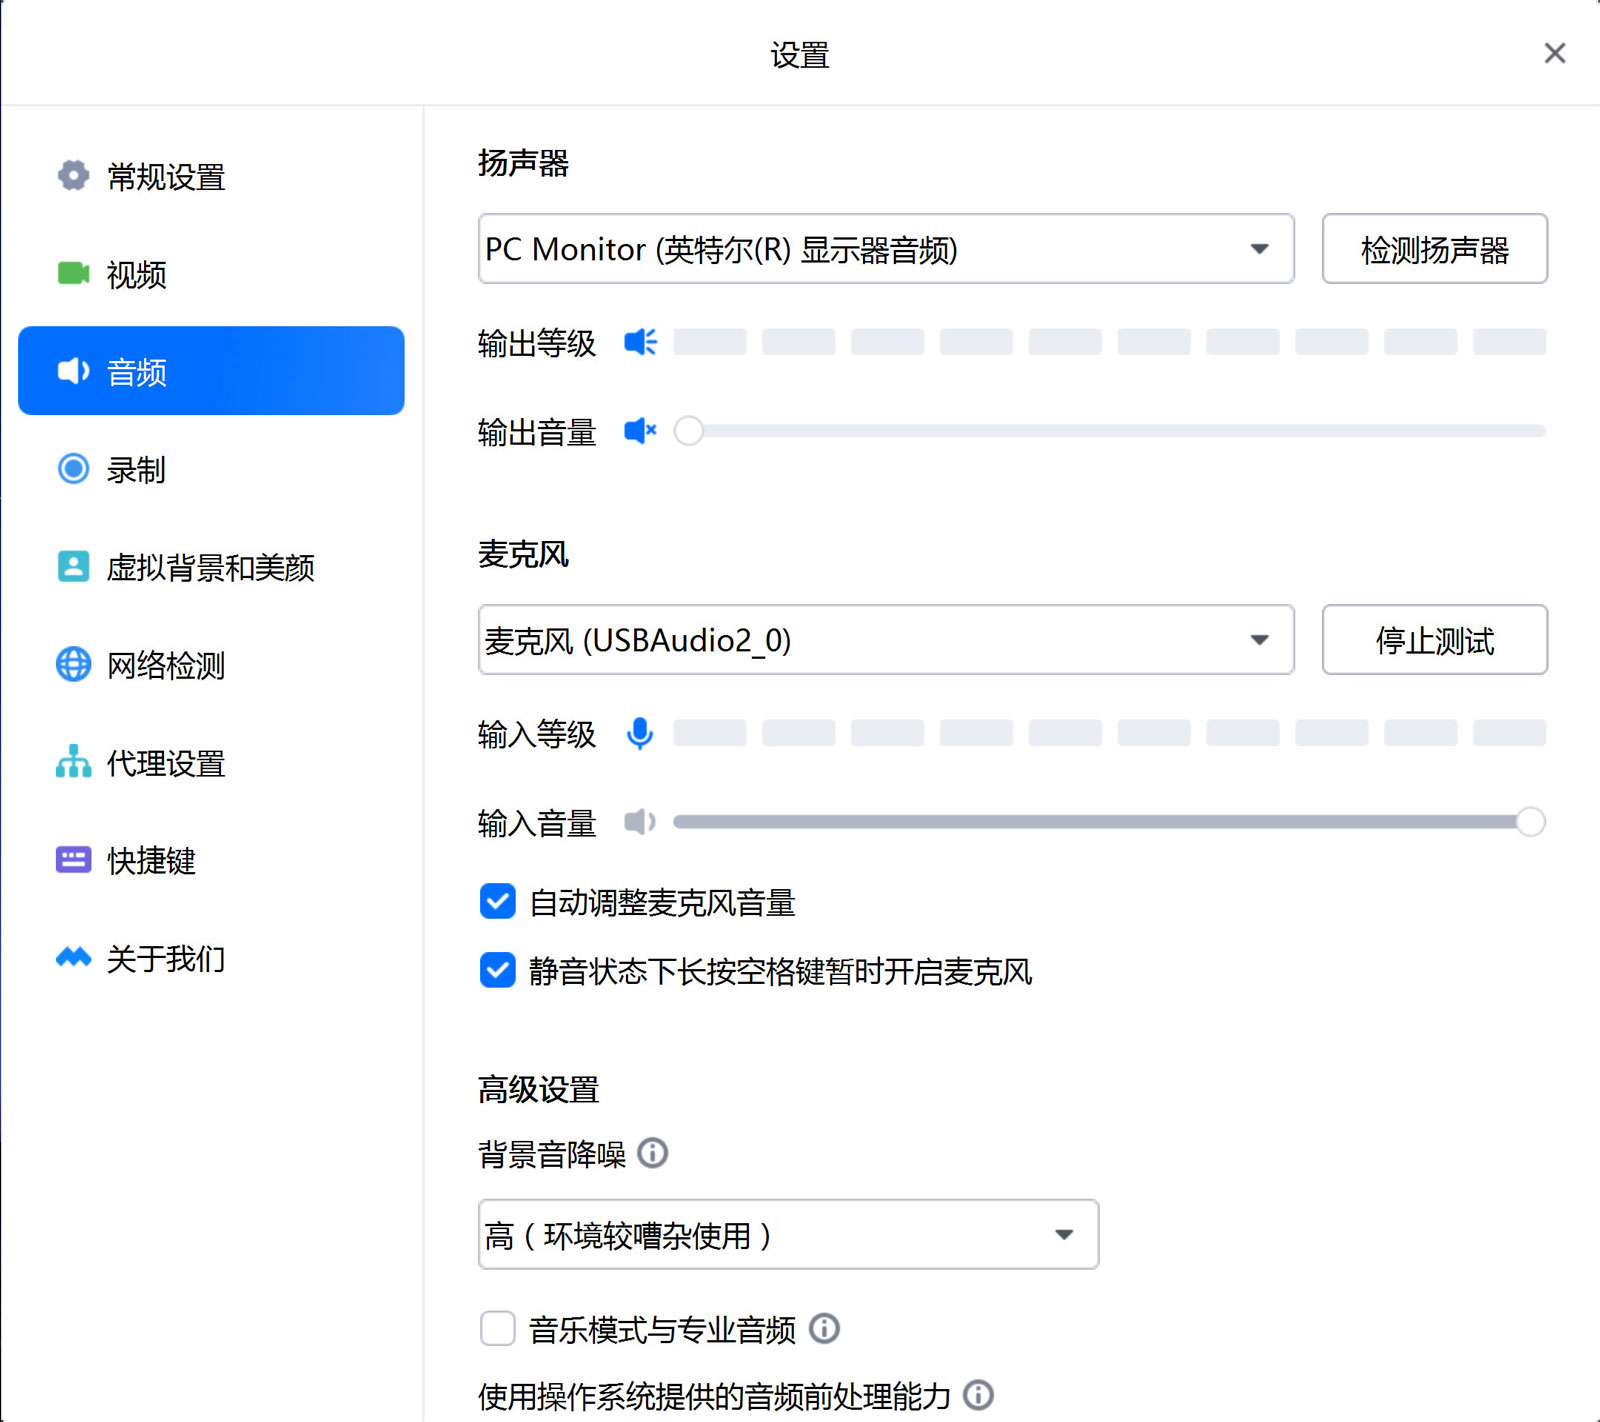Viewport: 1600px width, 1422px height.
Task: Open 常规设置 via its gear icon
Action: [x=73, y=176]
